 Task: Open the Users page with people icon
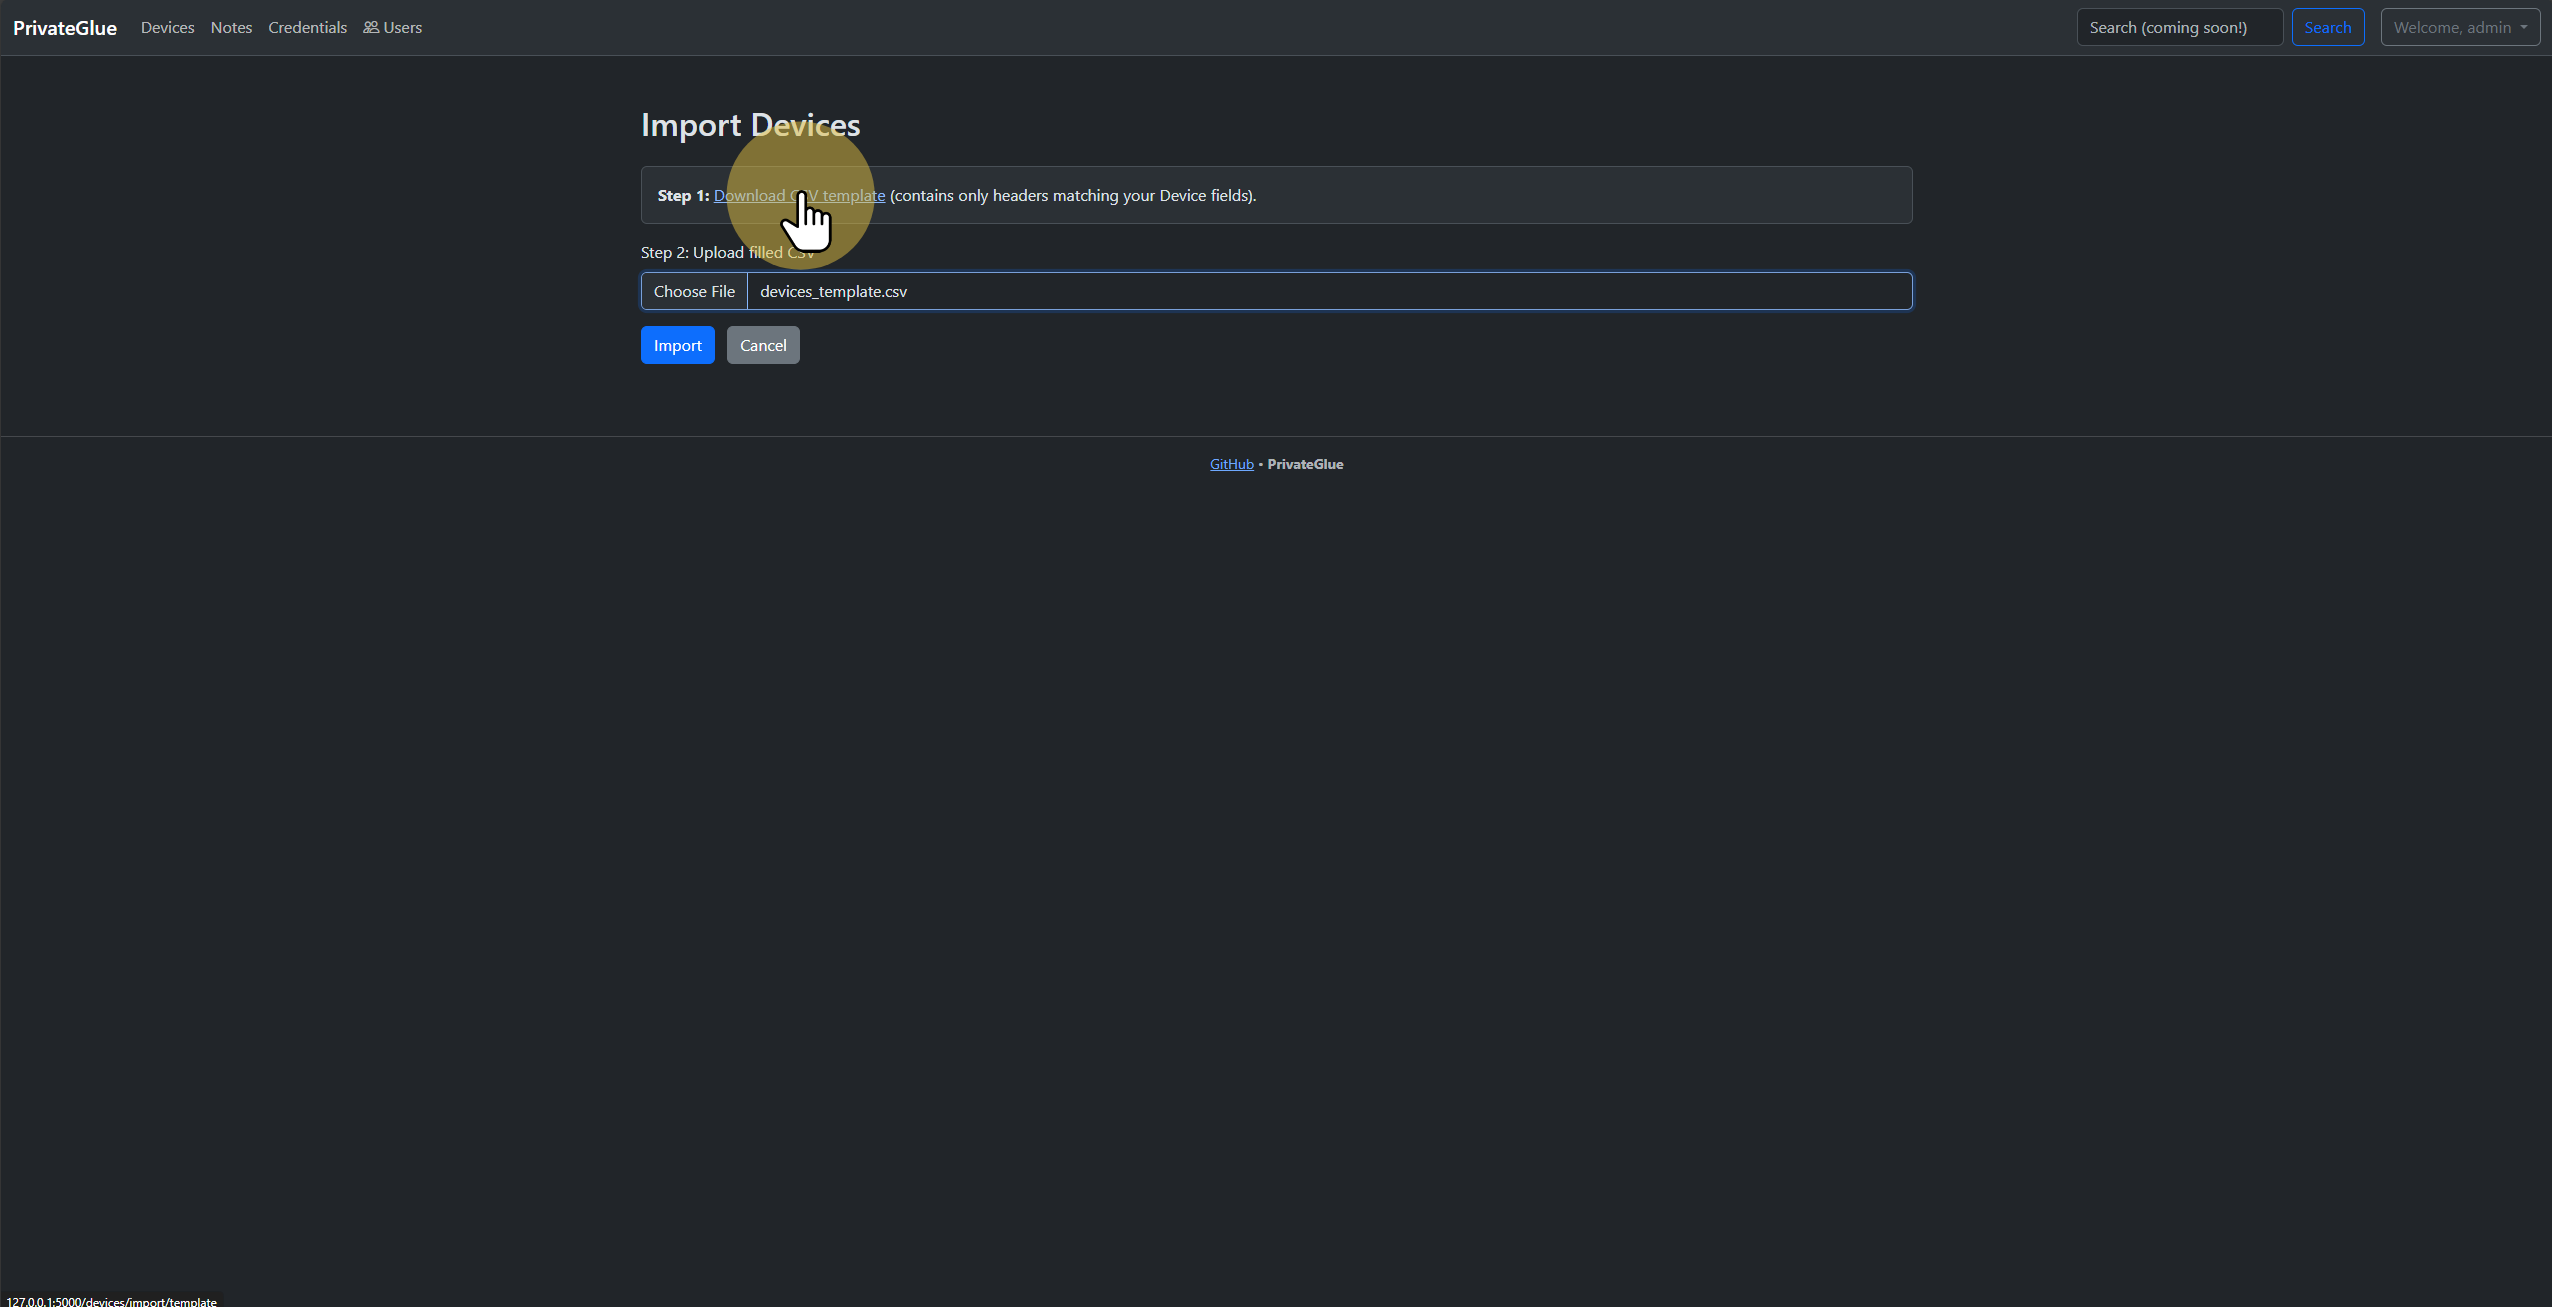(x=392, y=28)
